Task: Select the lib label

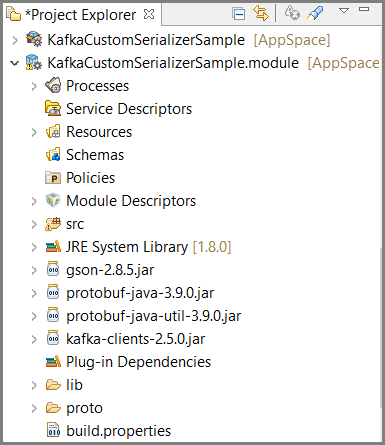Action: (x=74, y=385)
